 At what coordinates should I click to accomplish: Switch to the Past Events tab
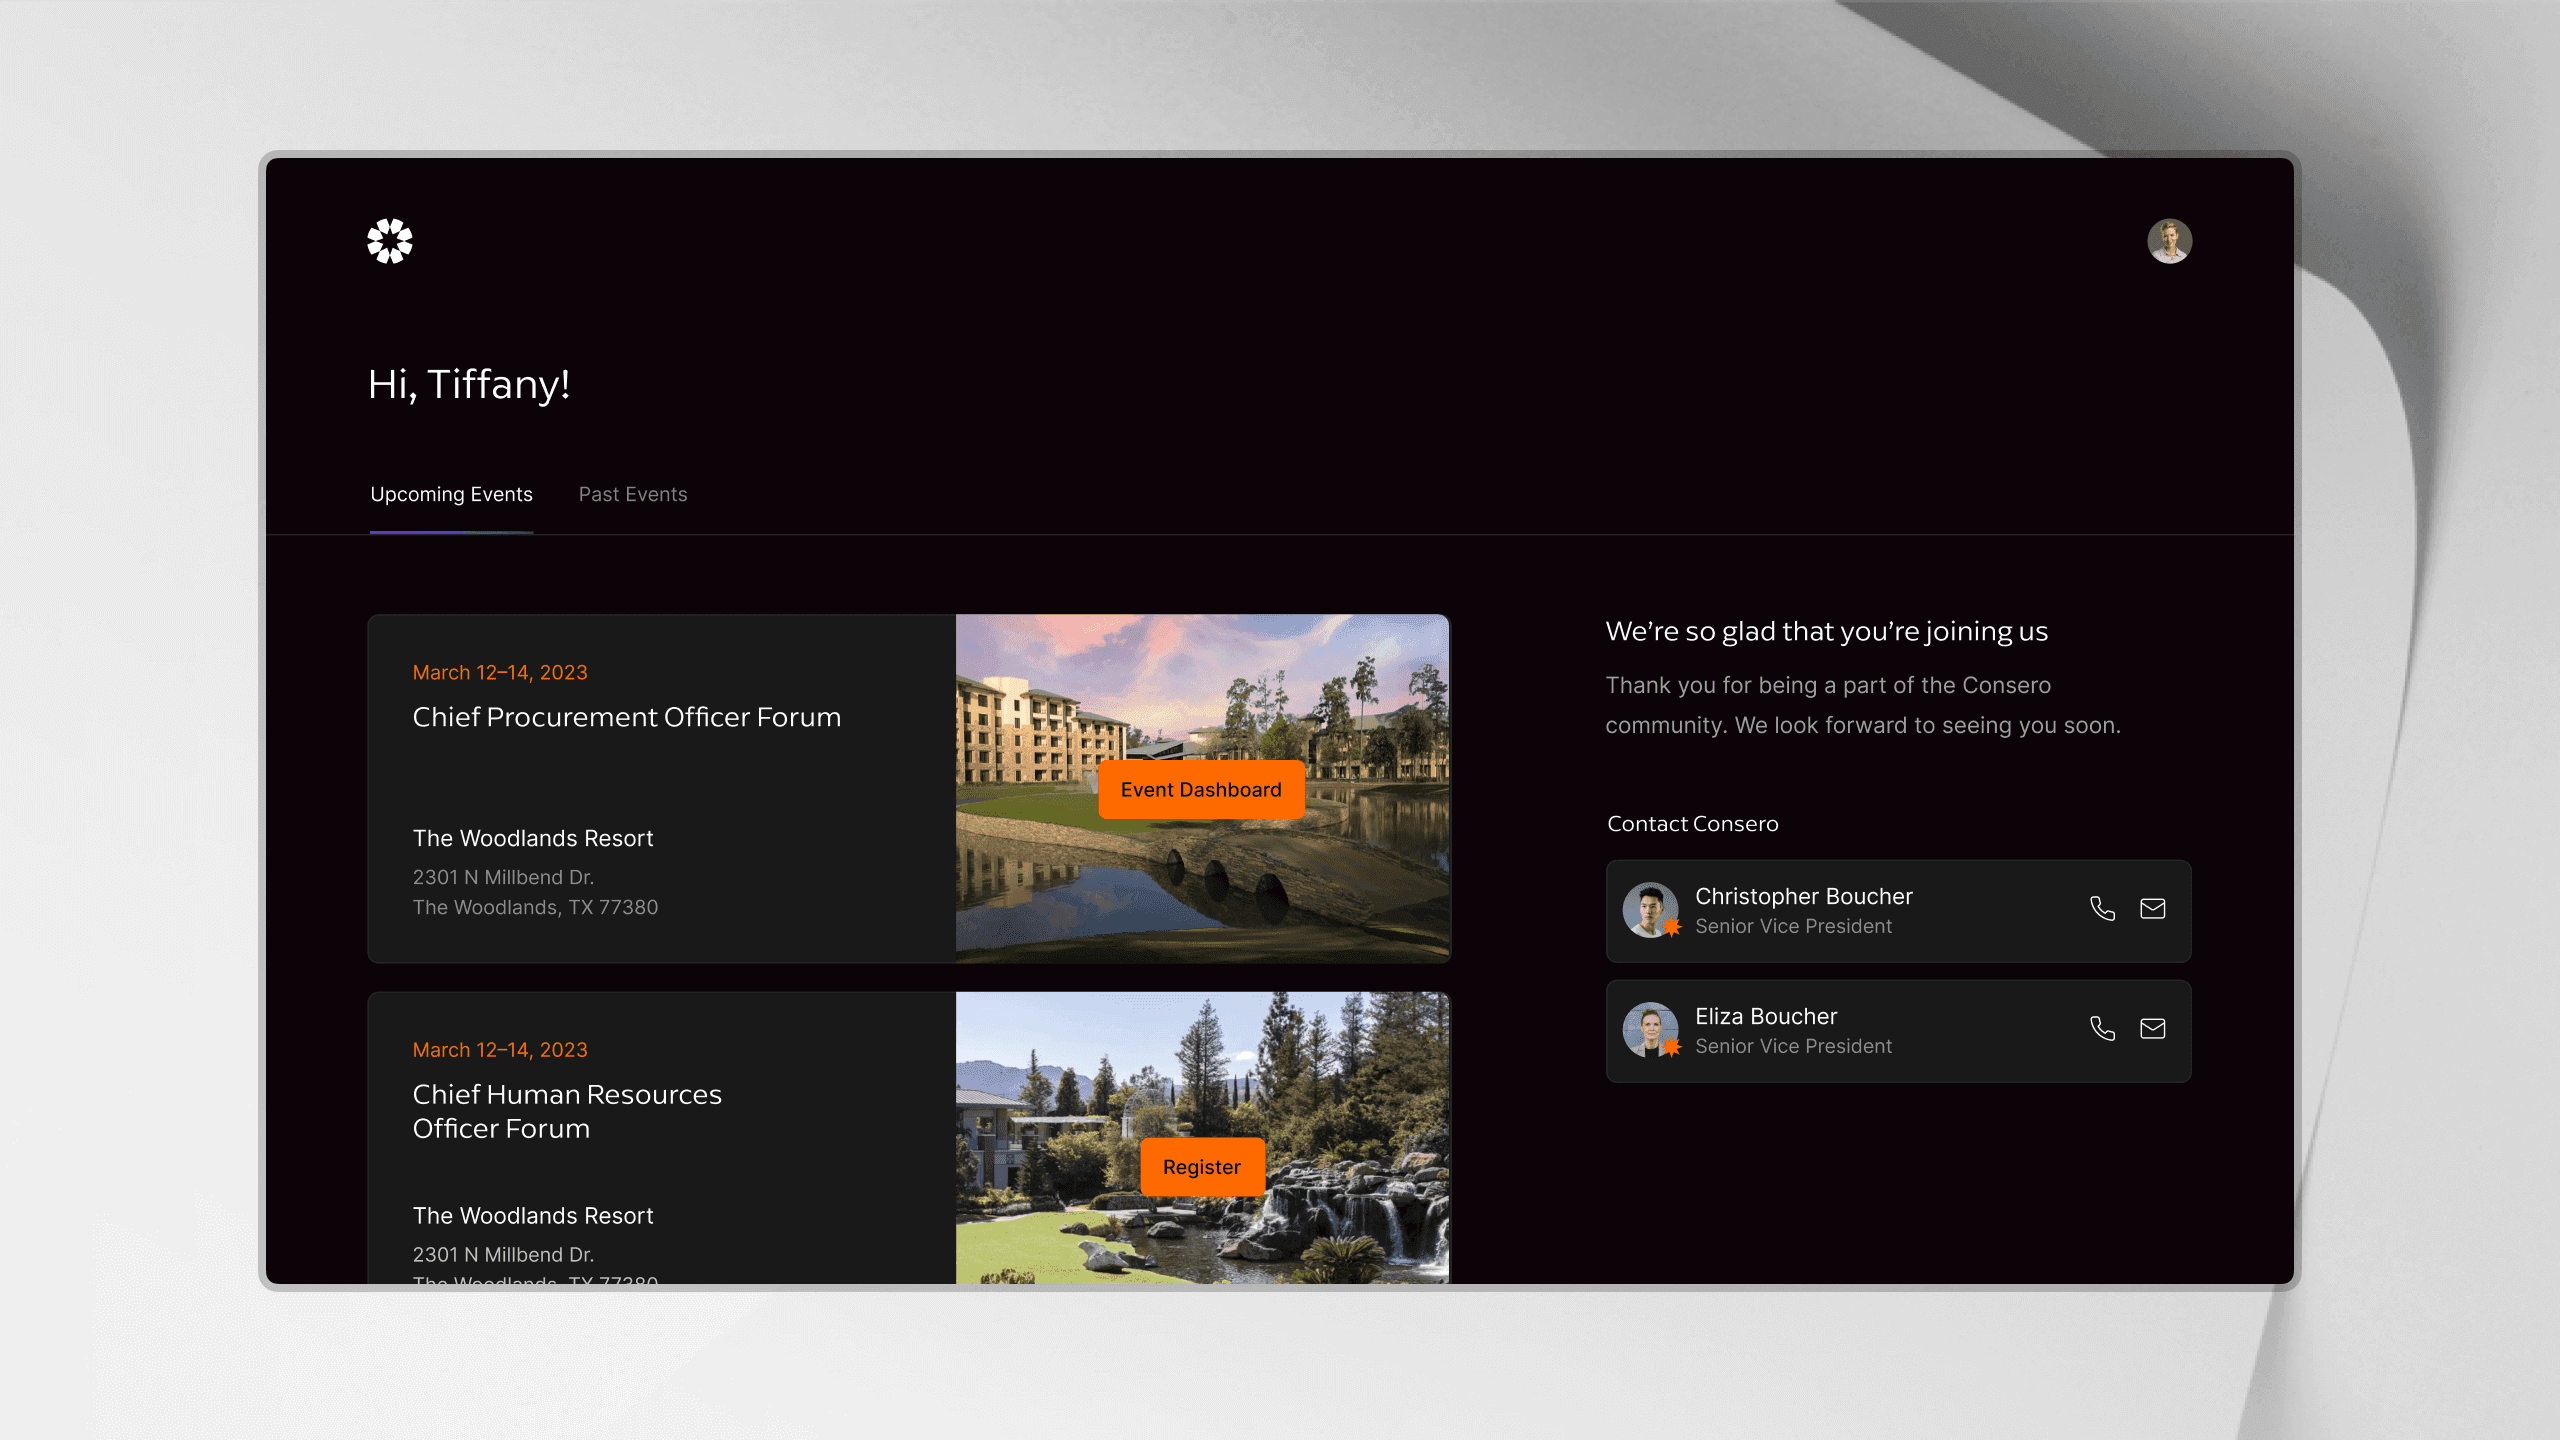pyautogui.click(x=633, y=494)
